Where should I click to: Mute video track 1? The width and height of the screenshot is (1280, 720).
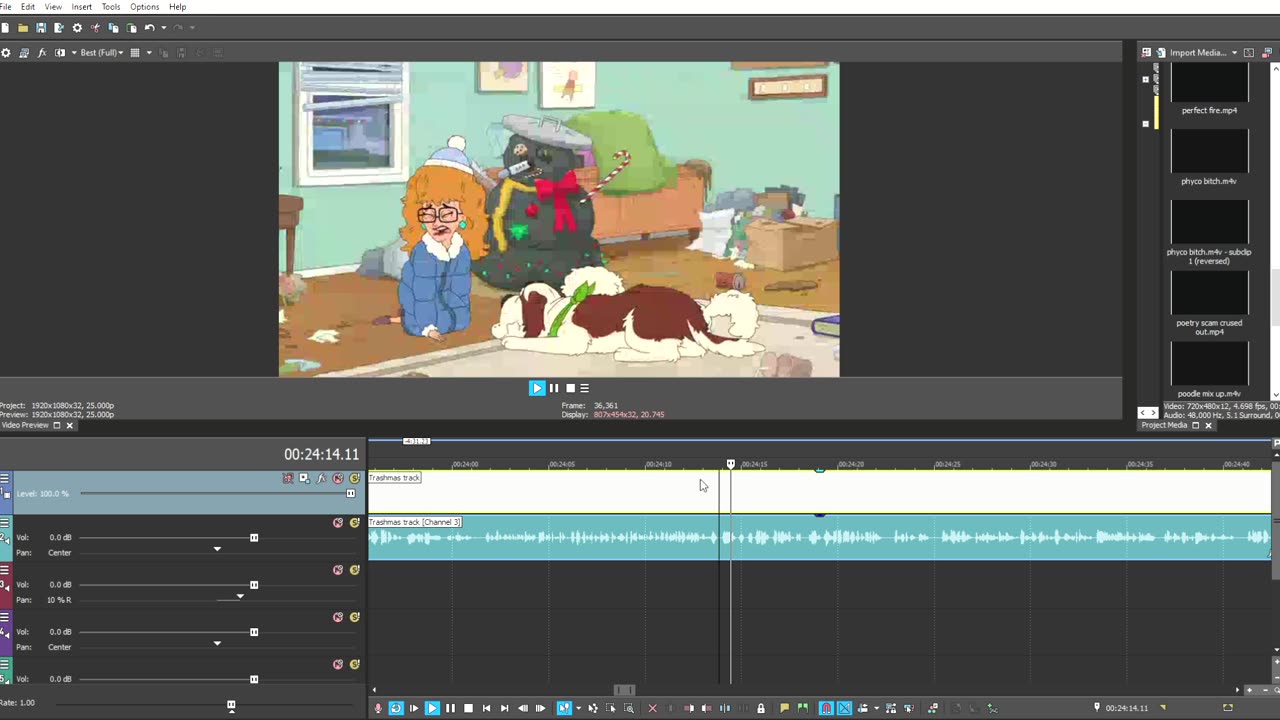pyautogui.click(x=338, y=478)
